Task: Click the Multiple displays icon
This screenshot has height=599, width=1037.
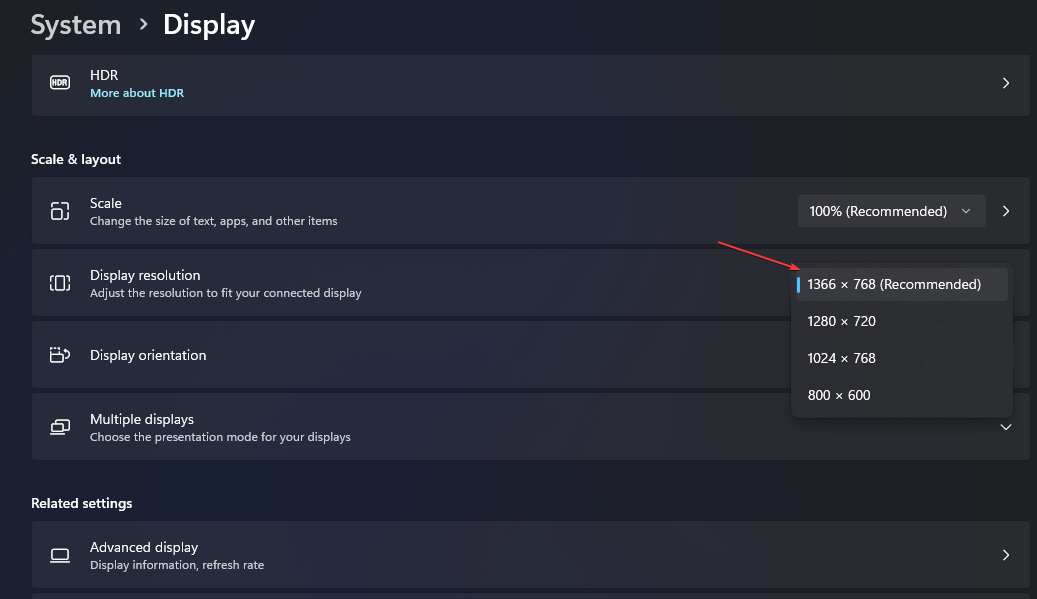Action: (x=60, y=427)
